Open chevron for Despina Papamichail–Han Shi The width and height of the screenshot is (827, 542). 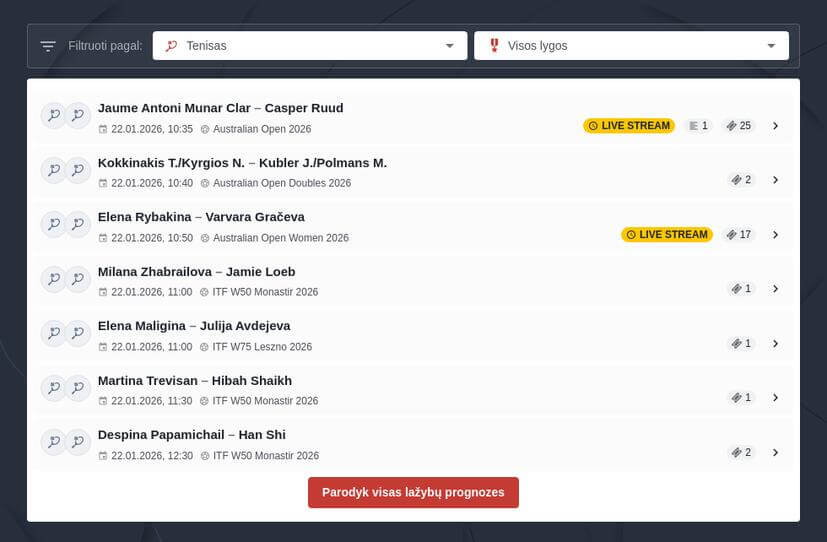[776, 453]
